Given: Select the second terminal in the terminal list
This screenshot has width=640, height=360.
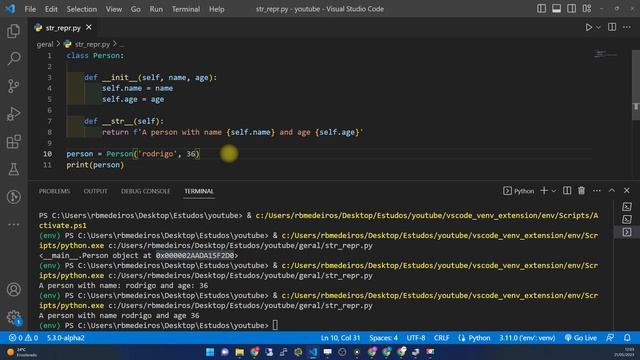Looking at the screenshot, I should coord(627,220).
